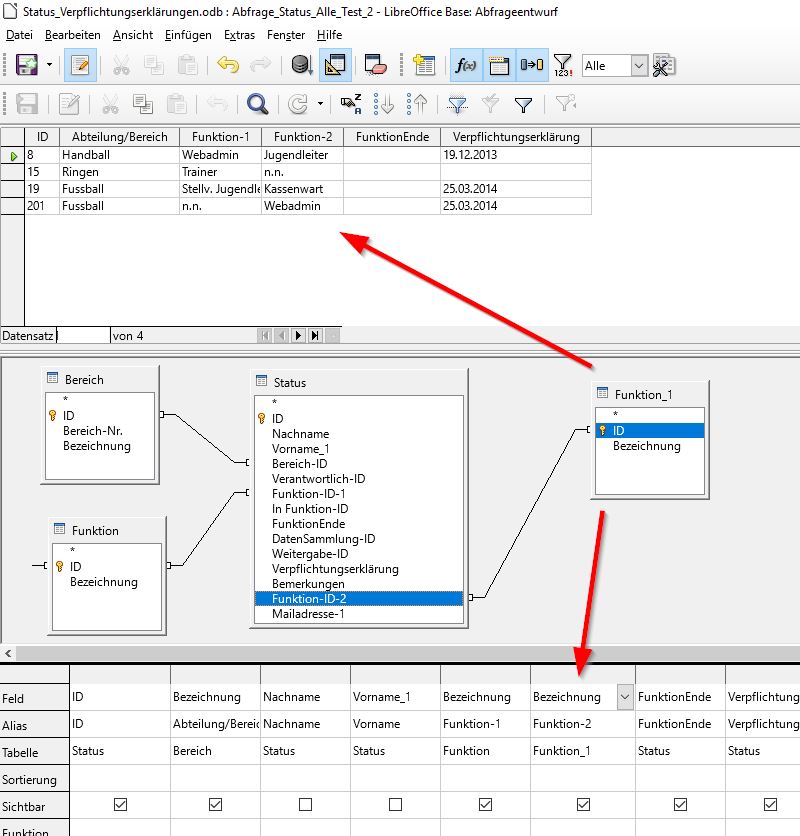Open the Datei menu

tap(19, 35)
